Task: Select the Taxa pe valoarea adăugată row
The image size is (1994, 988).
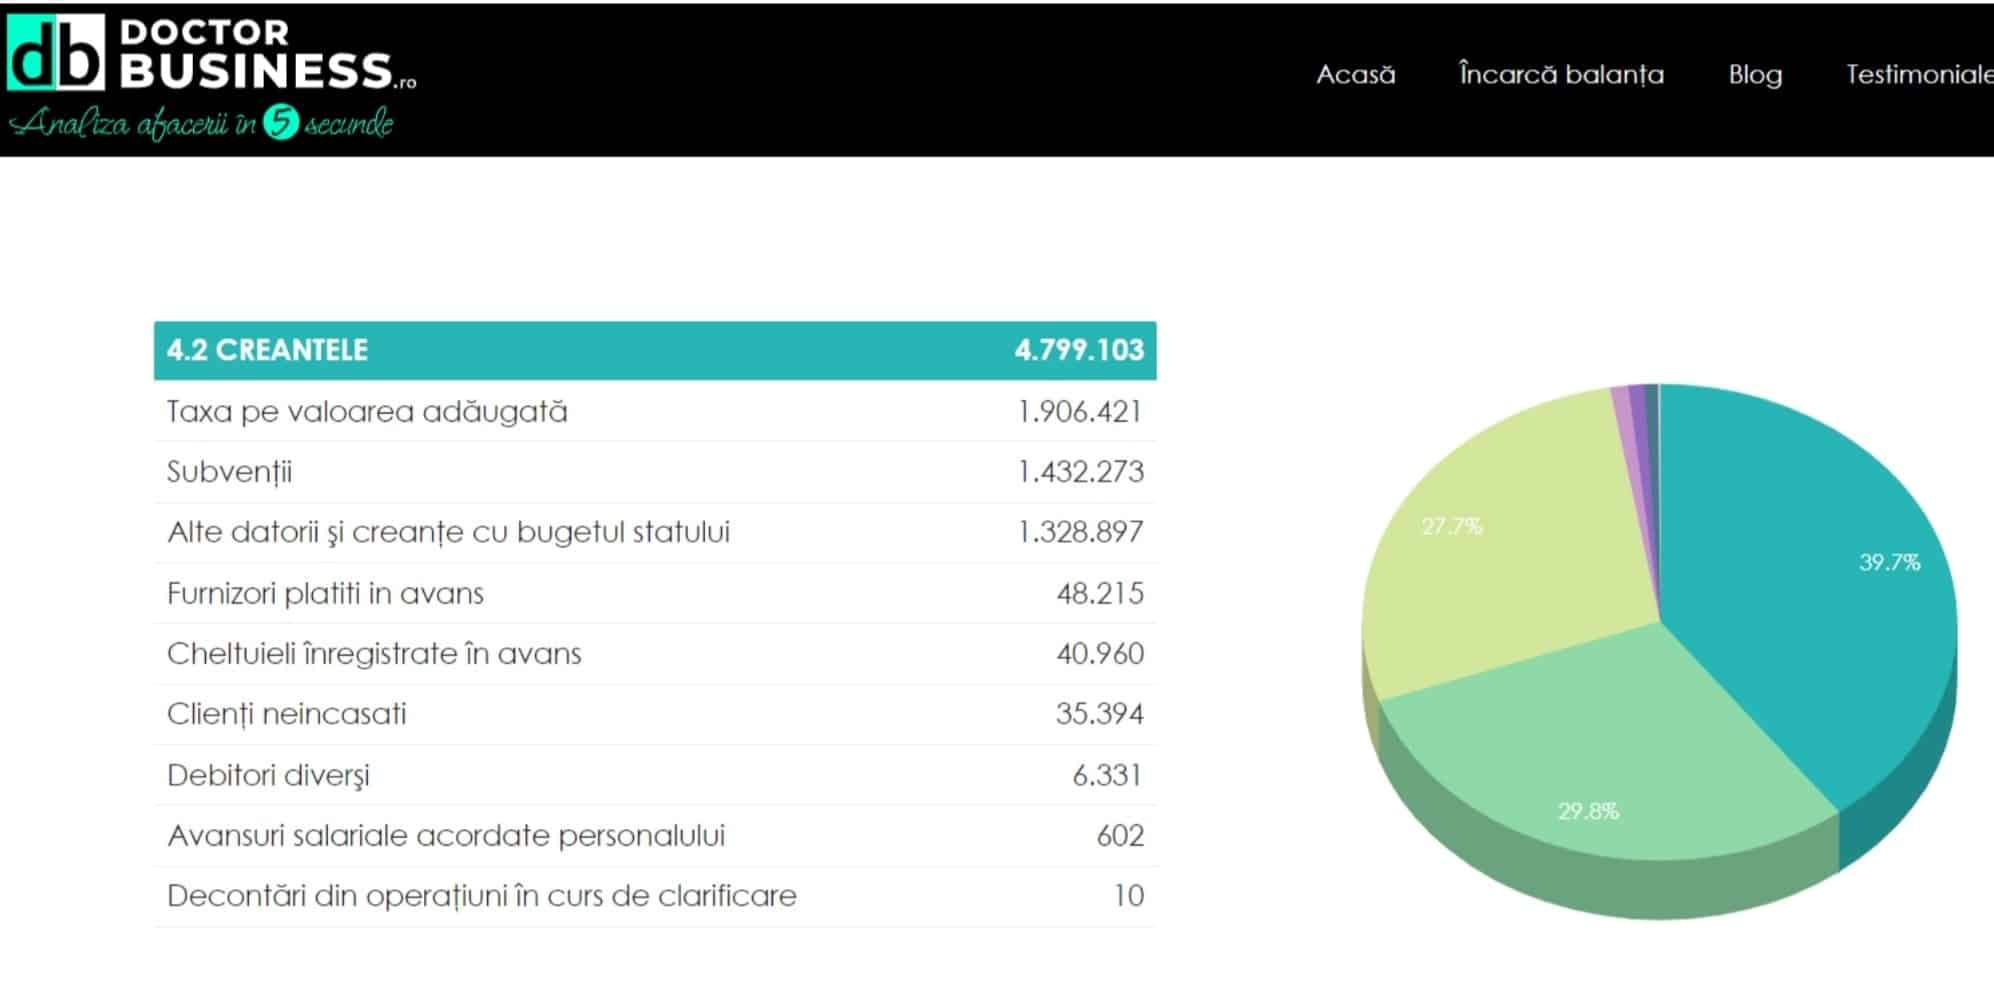Action: click(654, 412)
